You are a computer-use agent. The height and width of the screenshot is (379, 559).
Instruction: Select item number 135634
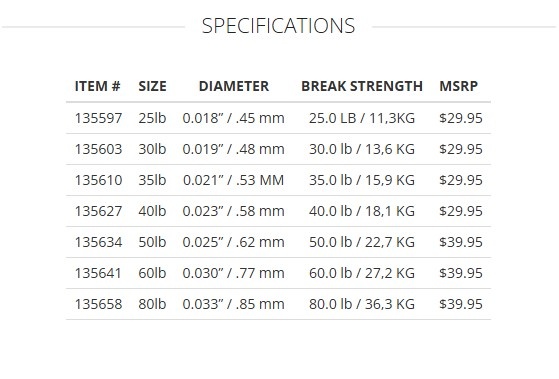(x=98, y=242)
